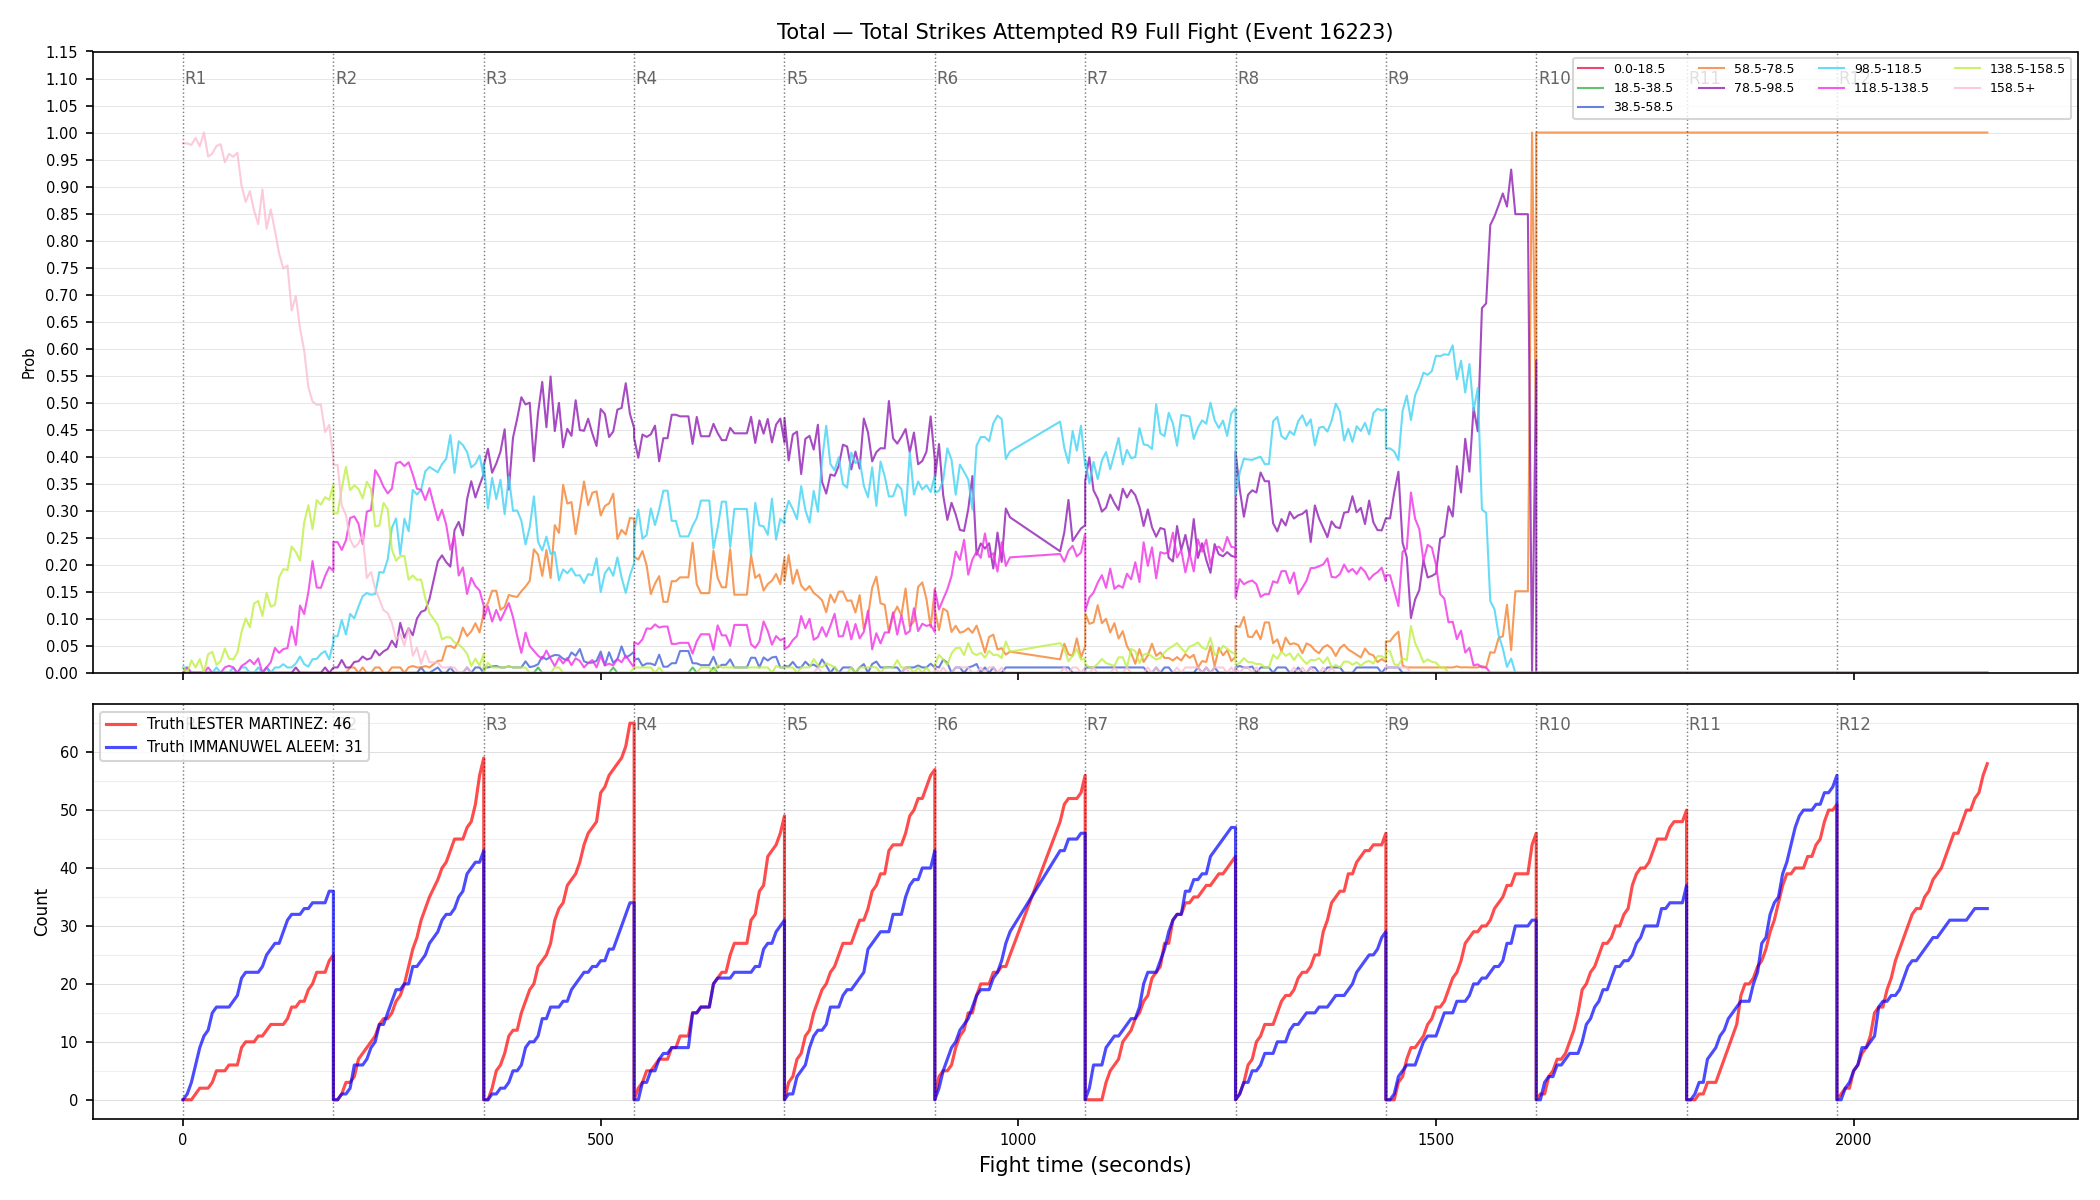Click the 0.00 tick on the Prob axis

pyautogui.click(x=62, y=673)
